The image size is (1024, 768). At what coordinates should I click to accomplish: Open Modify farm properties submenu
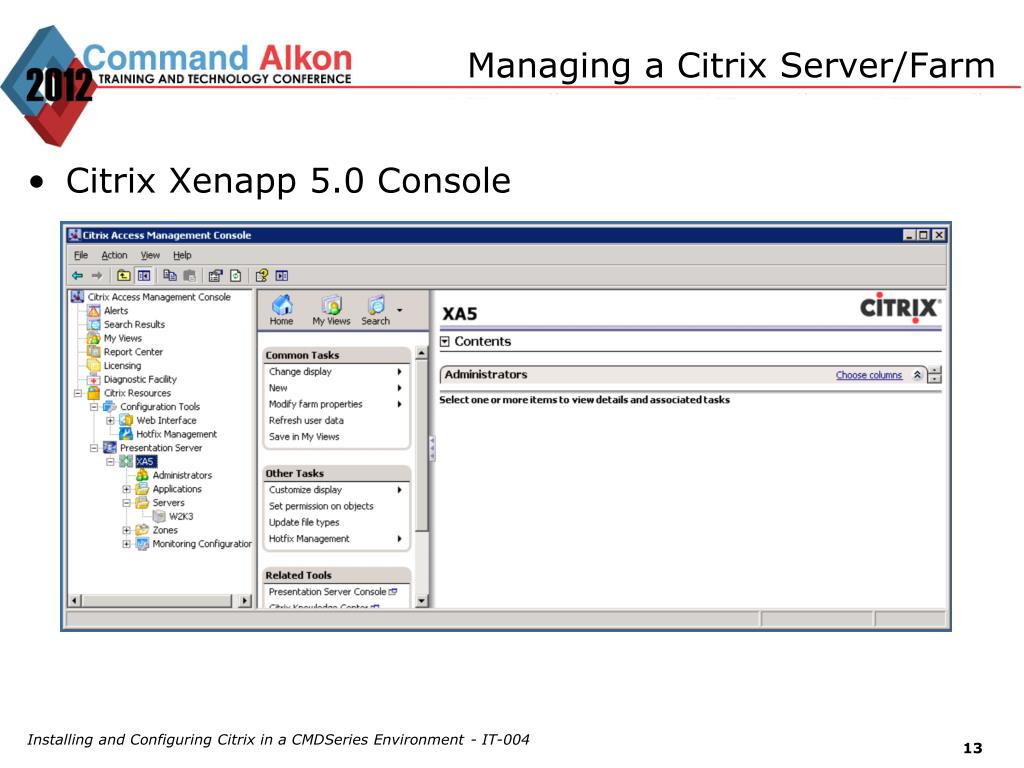tap(336, 404)
